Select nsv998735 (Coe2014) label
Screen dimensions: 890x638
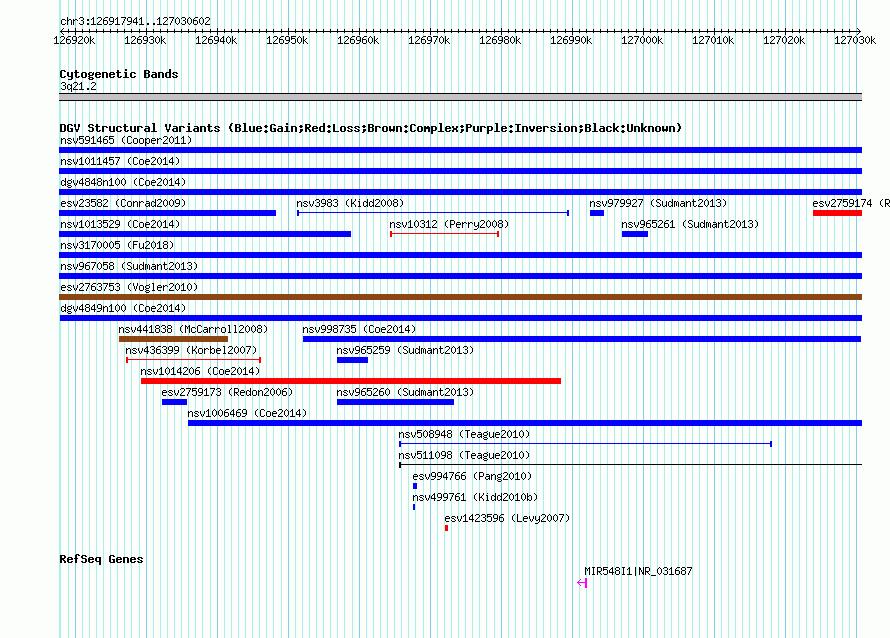pos(359,329)
